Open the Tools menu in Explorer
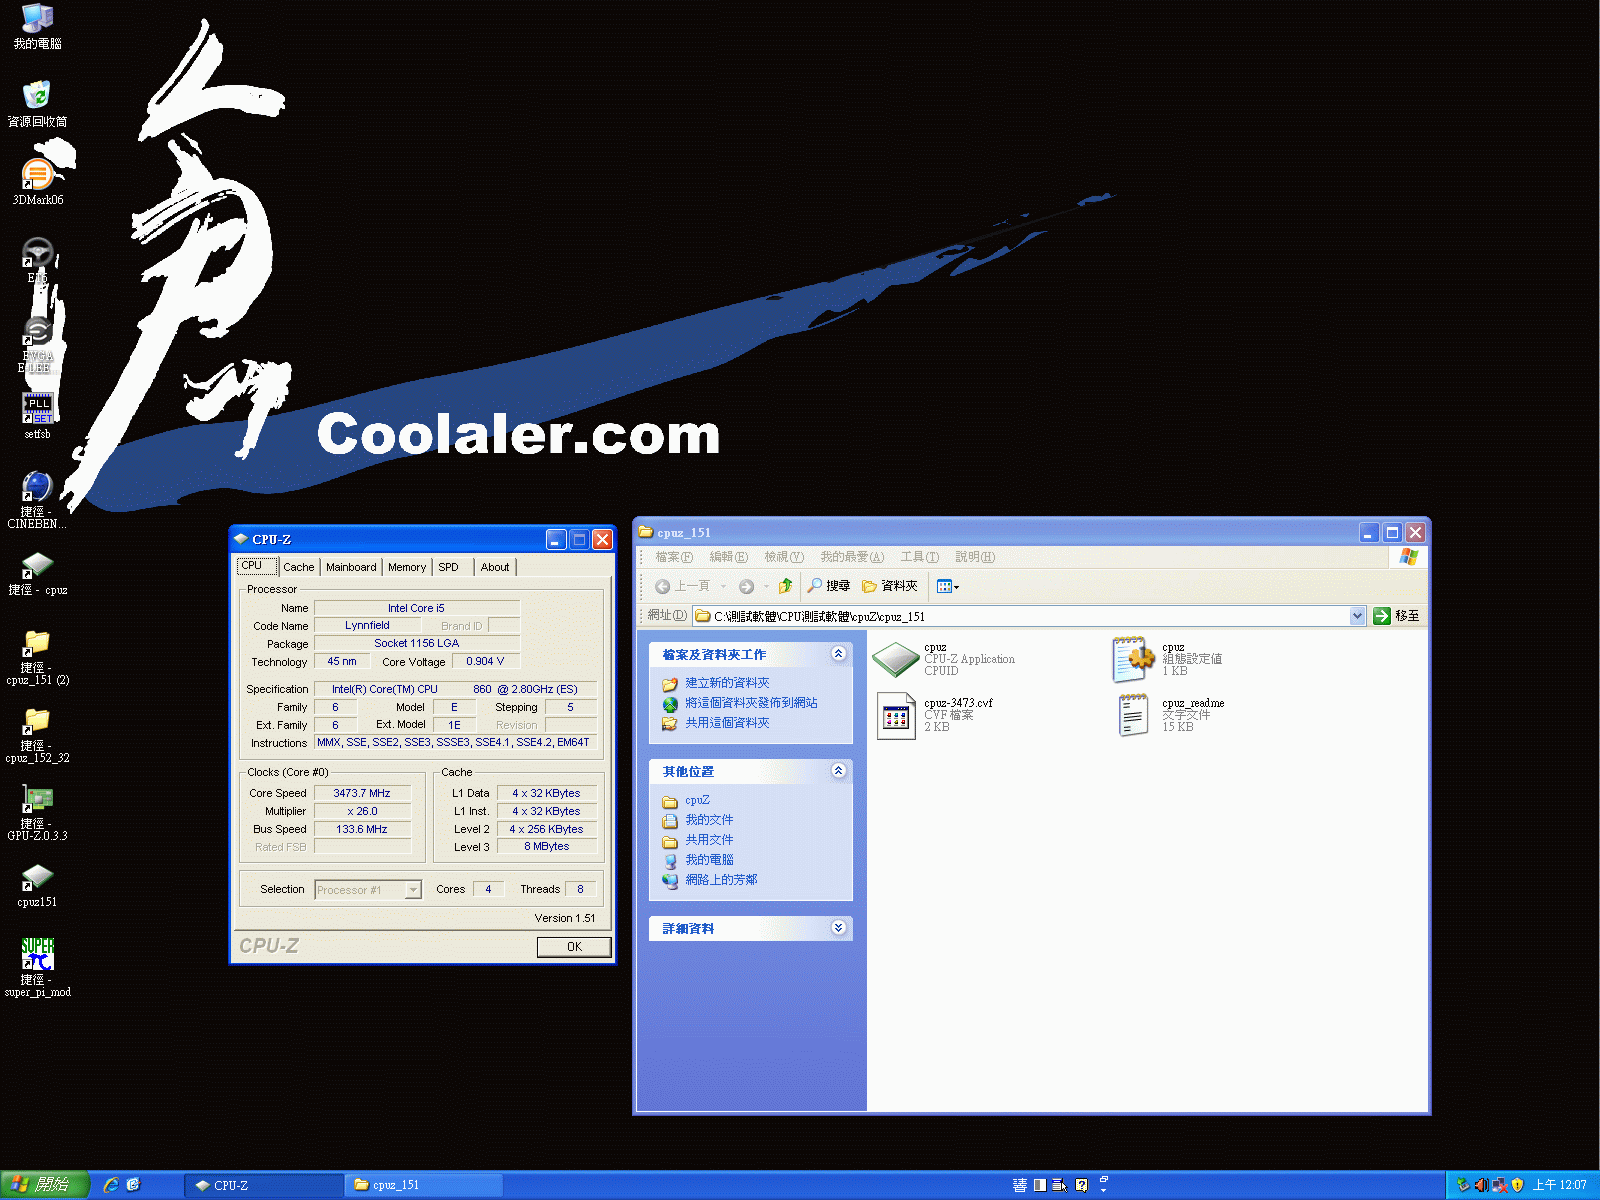 (x=919, y=557)
